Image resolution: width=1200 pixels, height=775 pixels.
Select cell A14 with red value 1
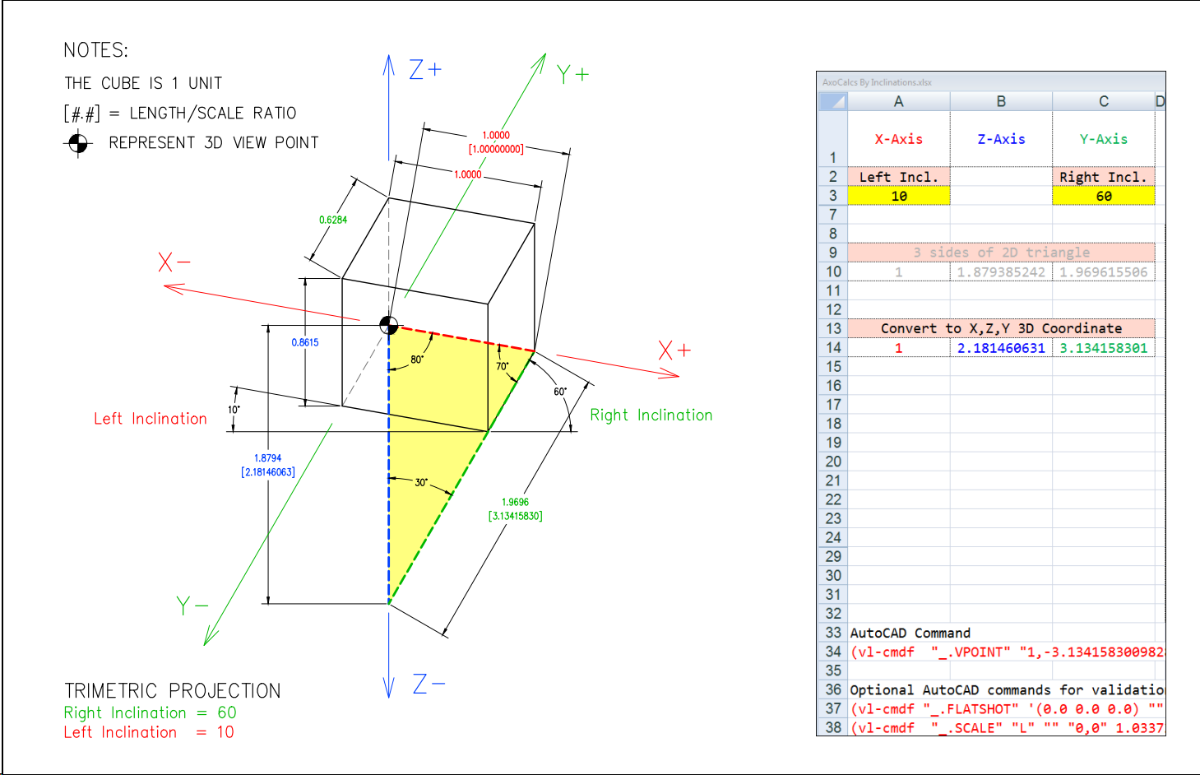pyautogui.click(x=898, y=348)
